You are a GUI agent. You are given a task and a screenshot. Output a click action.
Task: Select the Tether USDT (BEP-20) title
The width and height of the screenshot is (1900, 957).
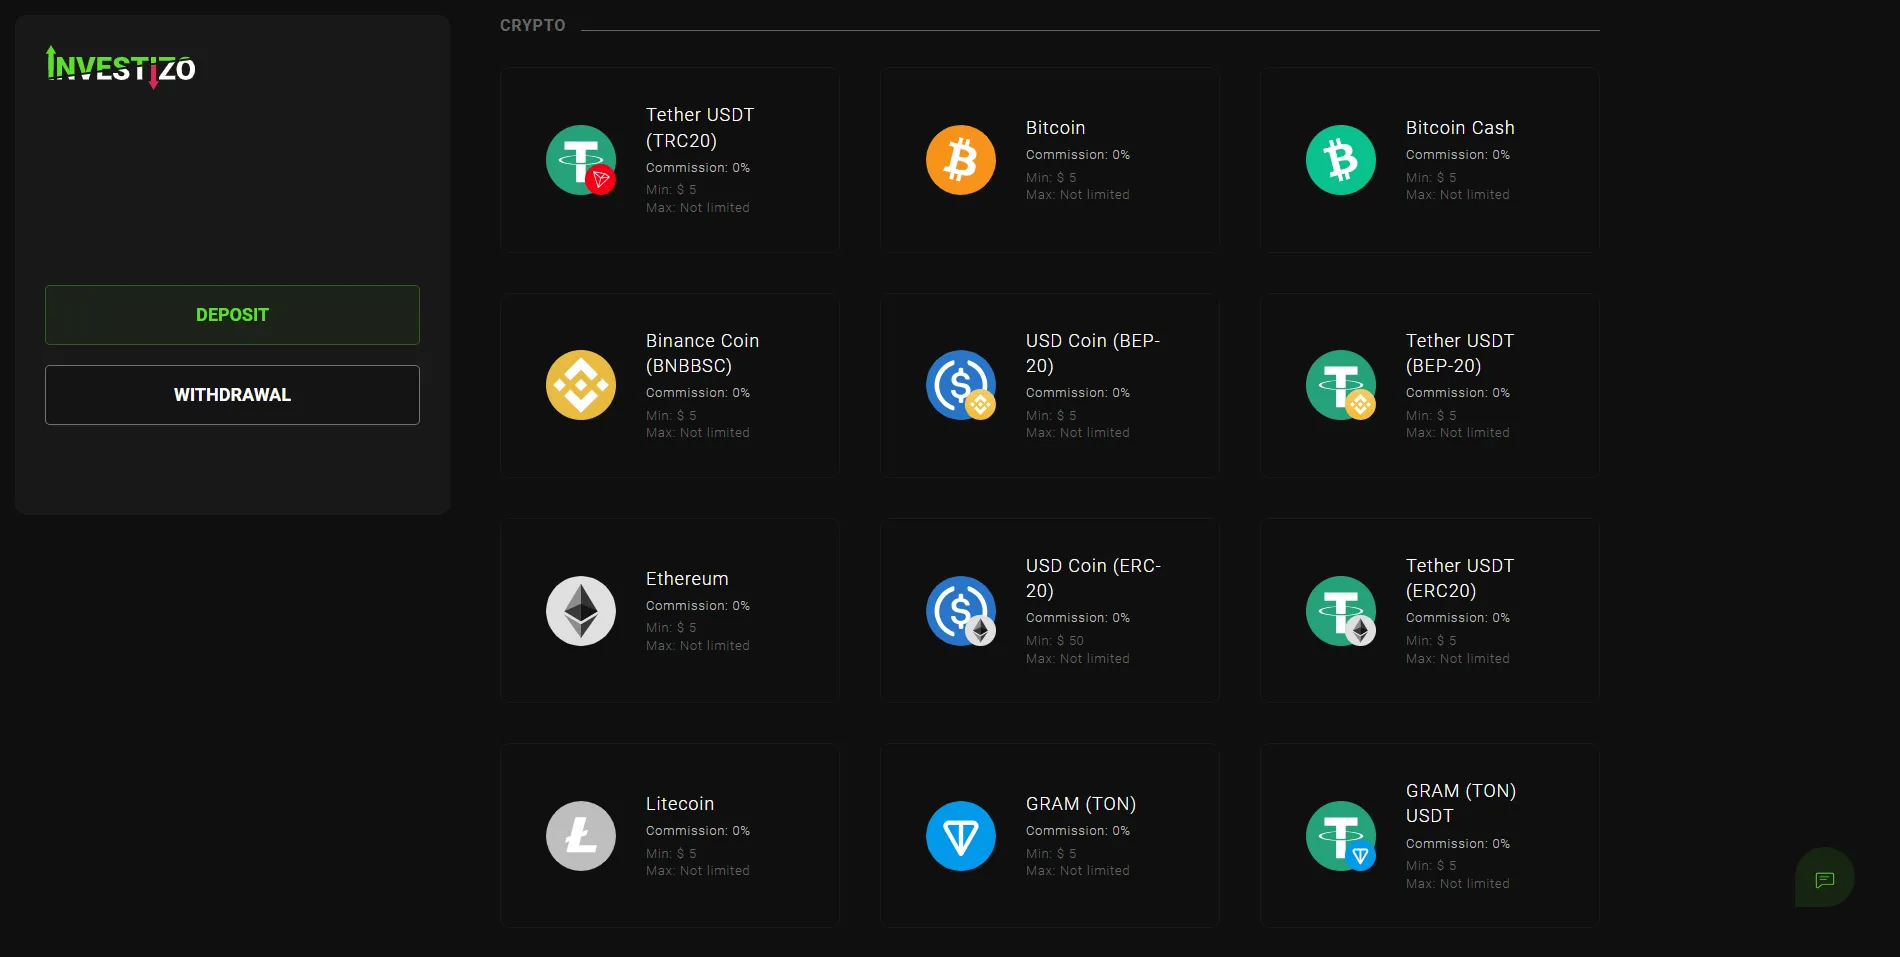coord(1460,353)
